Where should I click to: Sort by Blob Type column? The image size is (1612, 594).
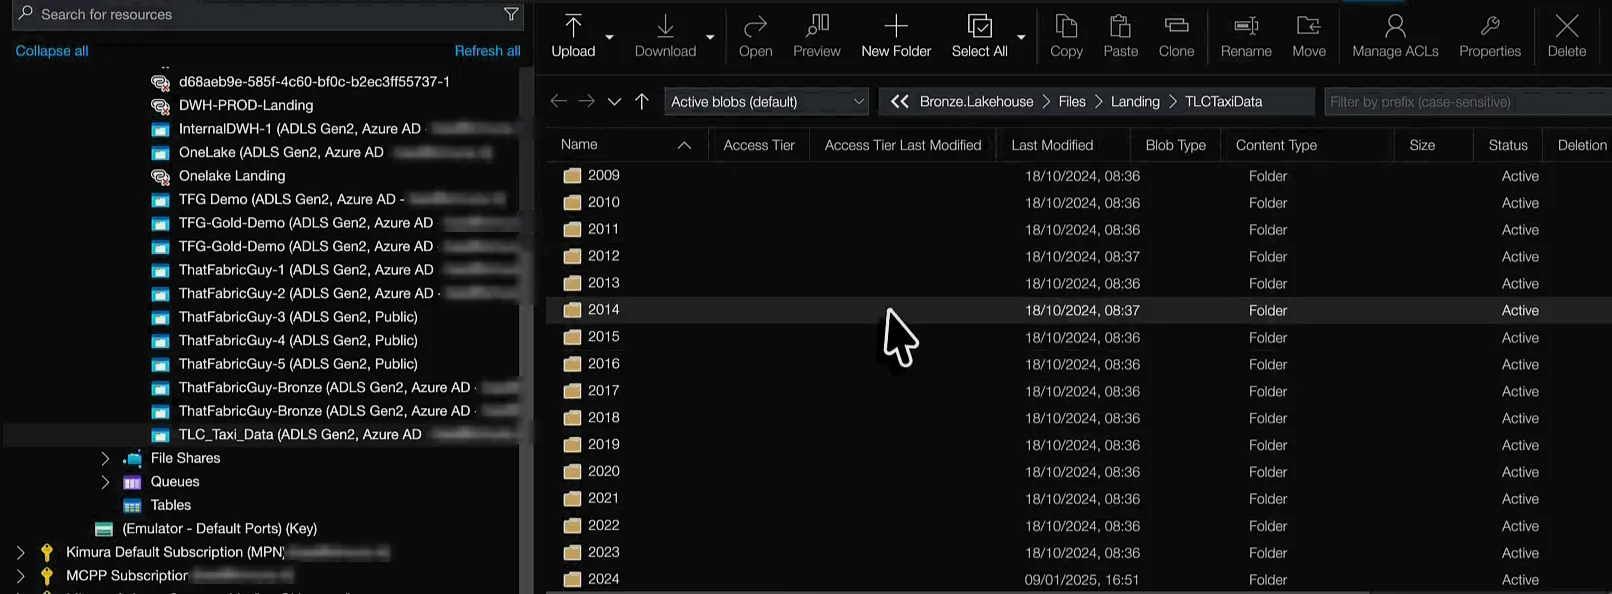tap(1175, 145)
